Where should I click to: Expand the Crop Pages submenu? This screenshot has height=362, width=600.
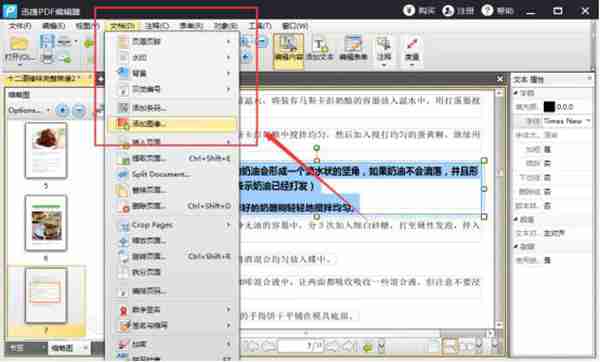tap(172, 225)
